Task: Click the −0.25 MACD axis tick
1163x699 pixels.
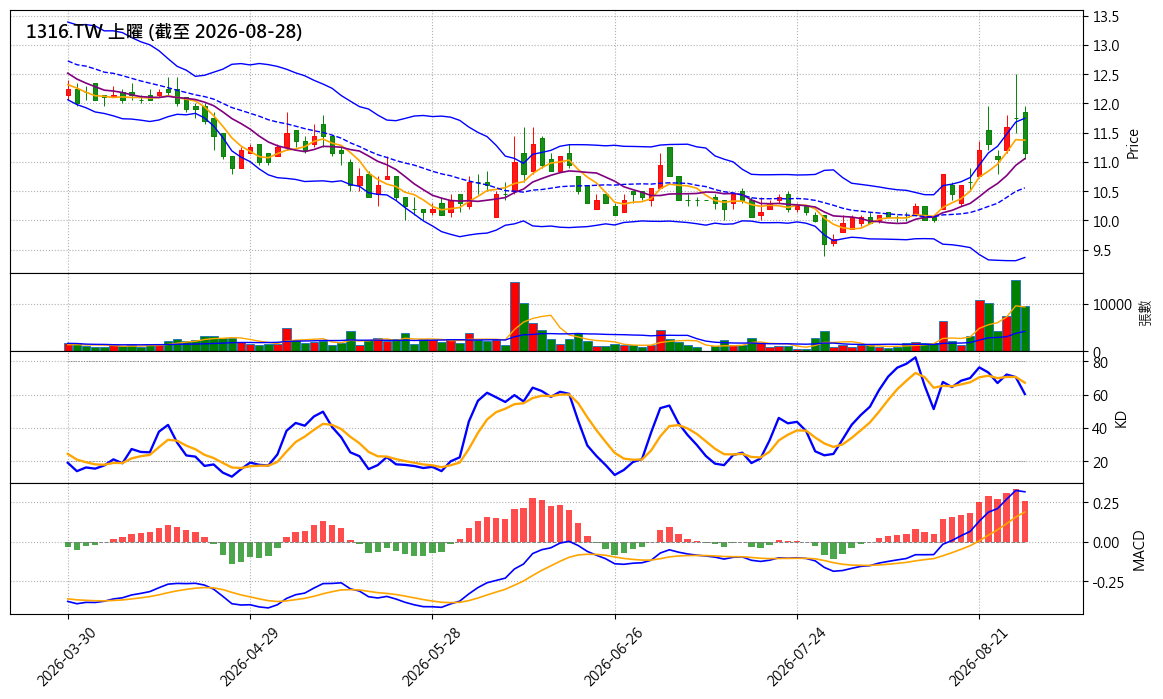Action: pyautogui.click(x=1108, y=583)
